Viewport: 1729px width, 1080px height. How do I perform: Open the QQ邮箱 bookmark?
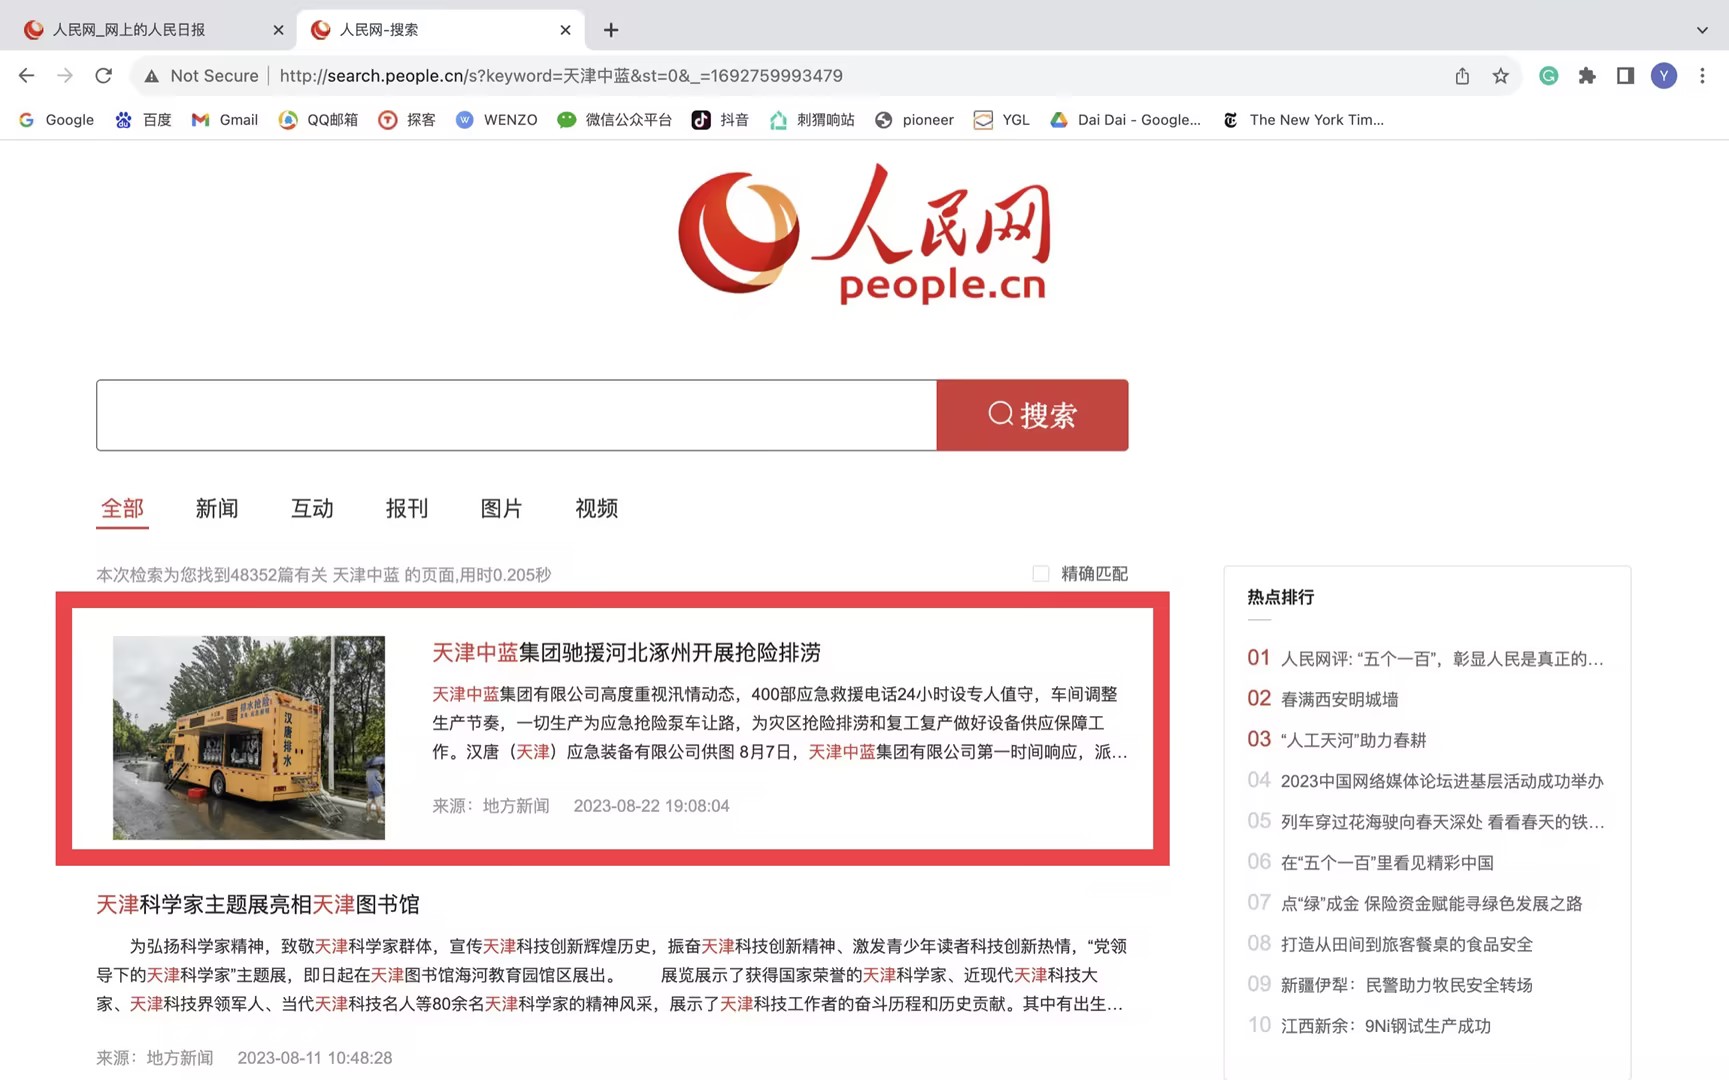click(x=318, y=120)
